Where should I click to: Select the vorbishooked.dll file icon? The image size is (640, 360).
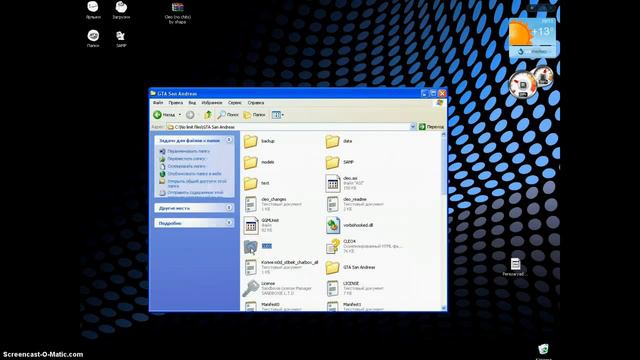pos(332,226)
